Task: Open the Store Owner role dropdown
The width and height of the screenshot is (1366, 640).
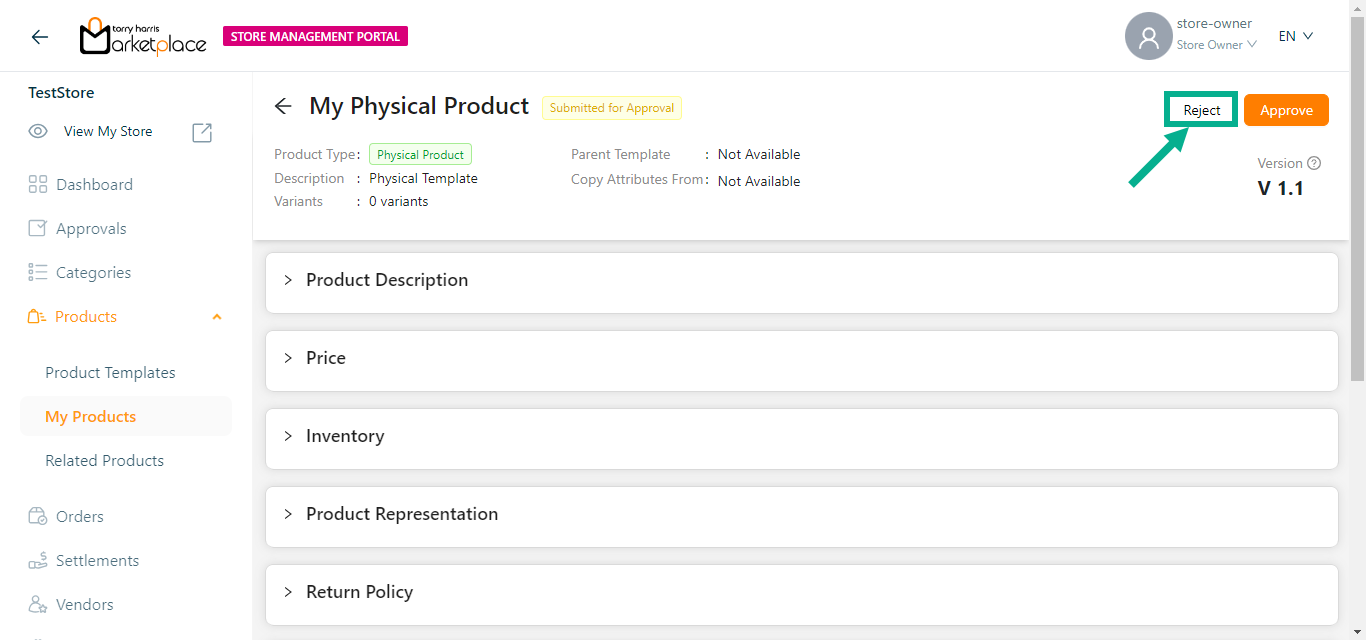Action: point(1216,45)
